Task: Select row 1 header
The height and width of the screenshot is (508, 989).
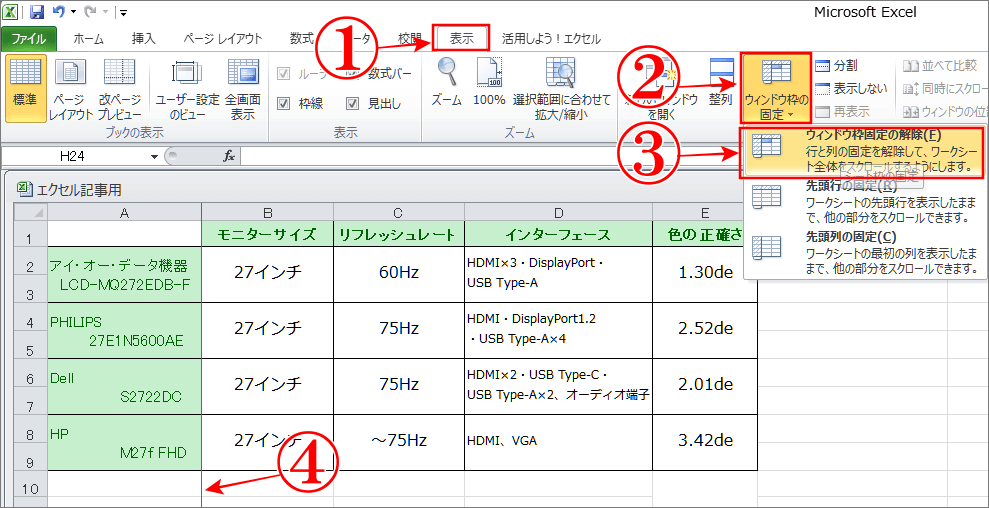Action: pyautogui.click(x=31, y=235)
